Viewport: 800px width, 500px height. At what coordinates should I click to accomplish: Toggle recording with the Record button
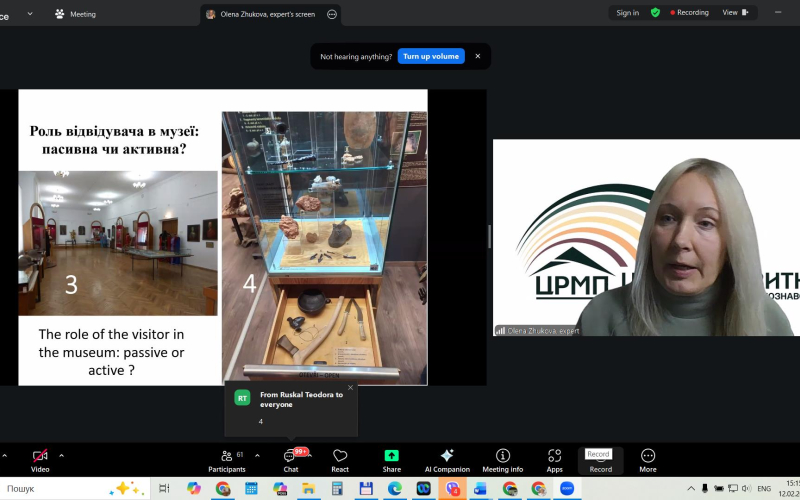[600, 461]
